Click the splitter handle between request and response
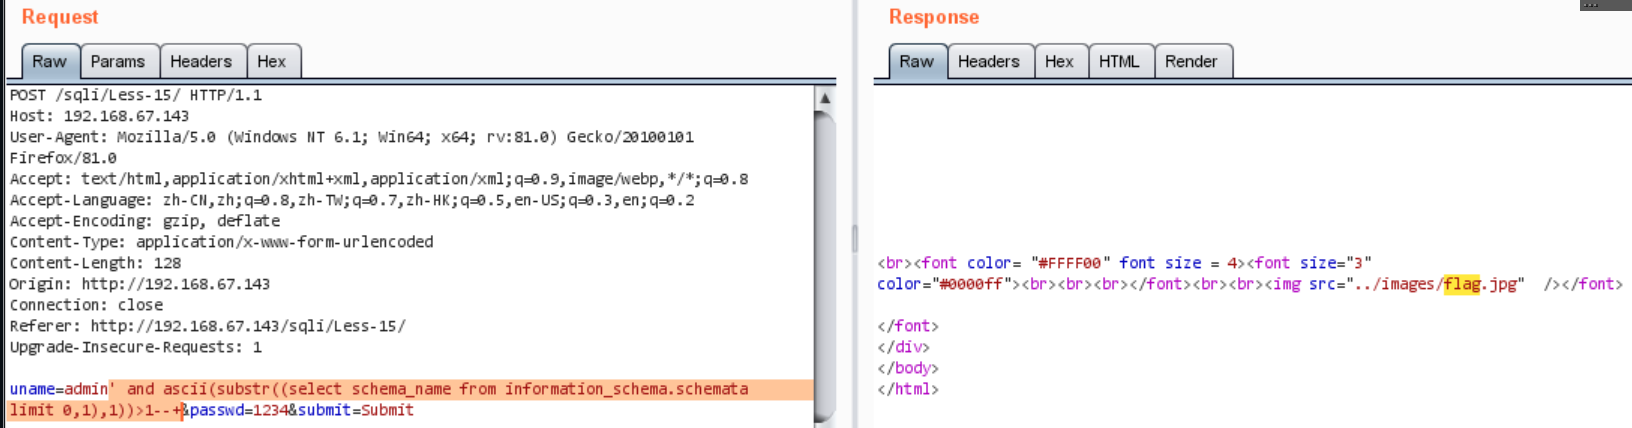 click(855, 238)
